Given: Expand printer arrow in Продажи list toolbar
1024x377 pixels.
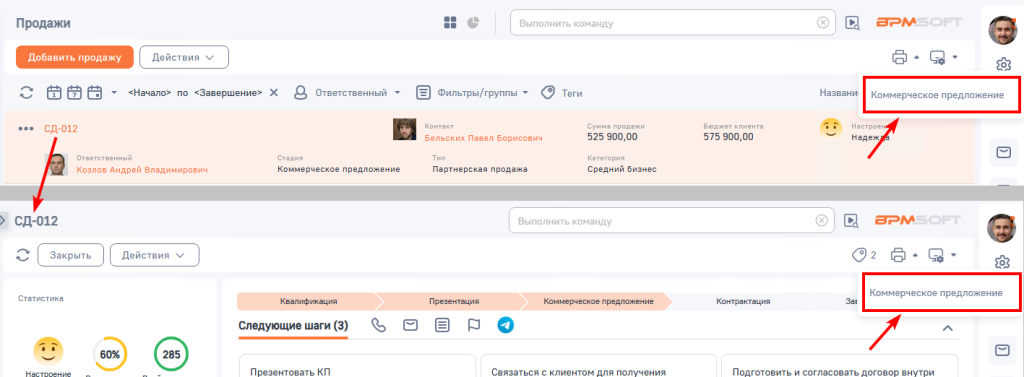Looking at the screenshot, I should [916, 57].
